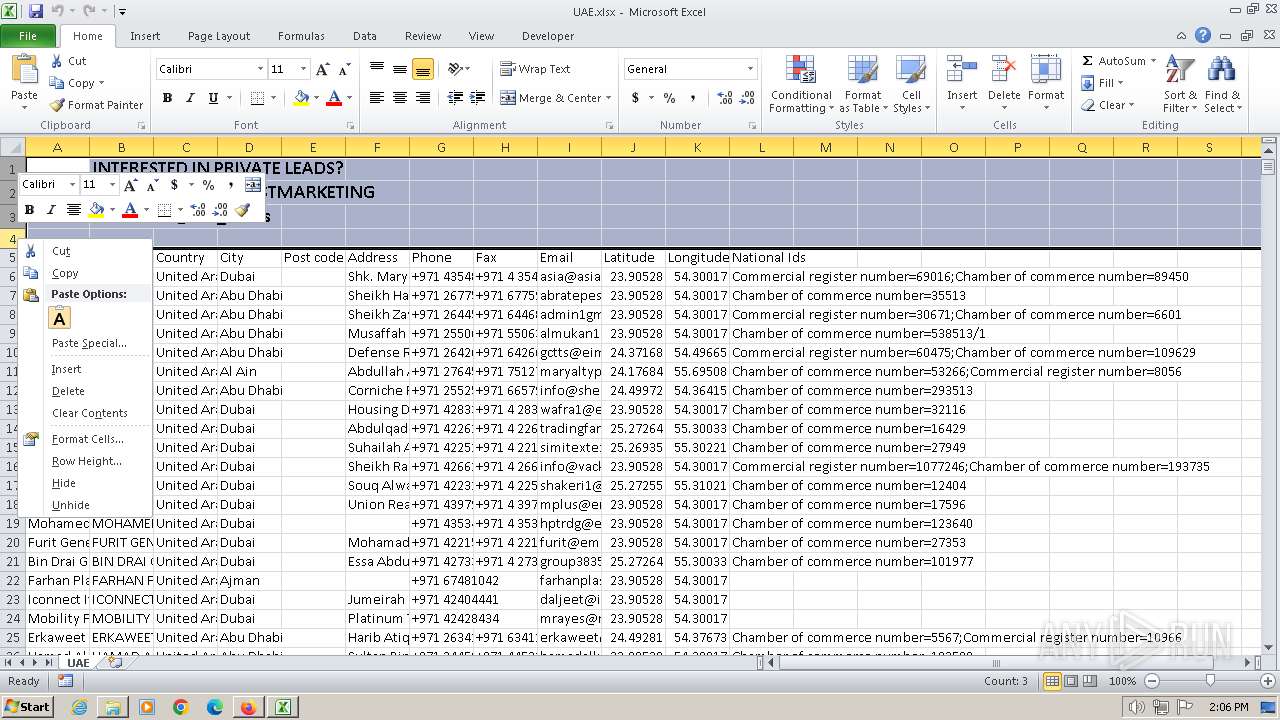Toggle Wrap Text
This screenshot has width=1280, height=720.
pyautogui.click(x=536, y=69)
